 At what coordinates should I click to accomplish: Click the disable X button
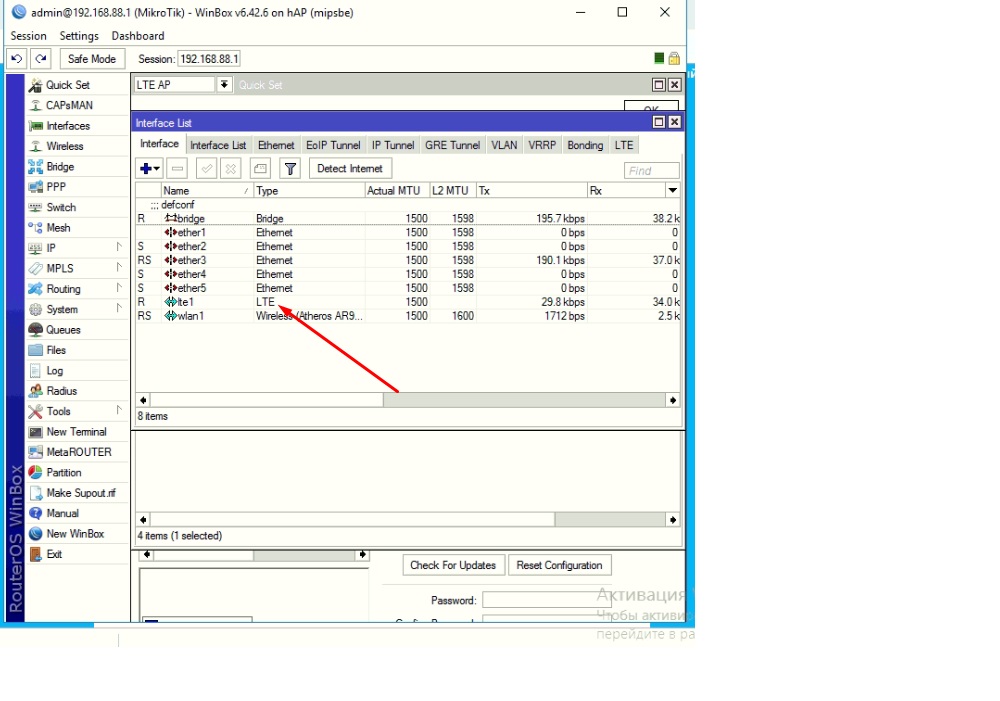click(231, 168)
